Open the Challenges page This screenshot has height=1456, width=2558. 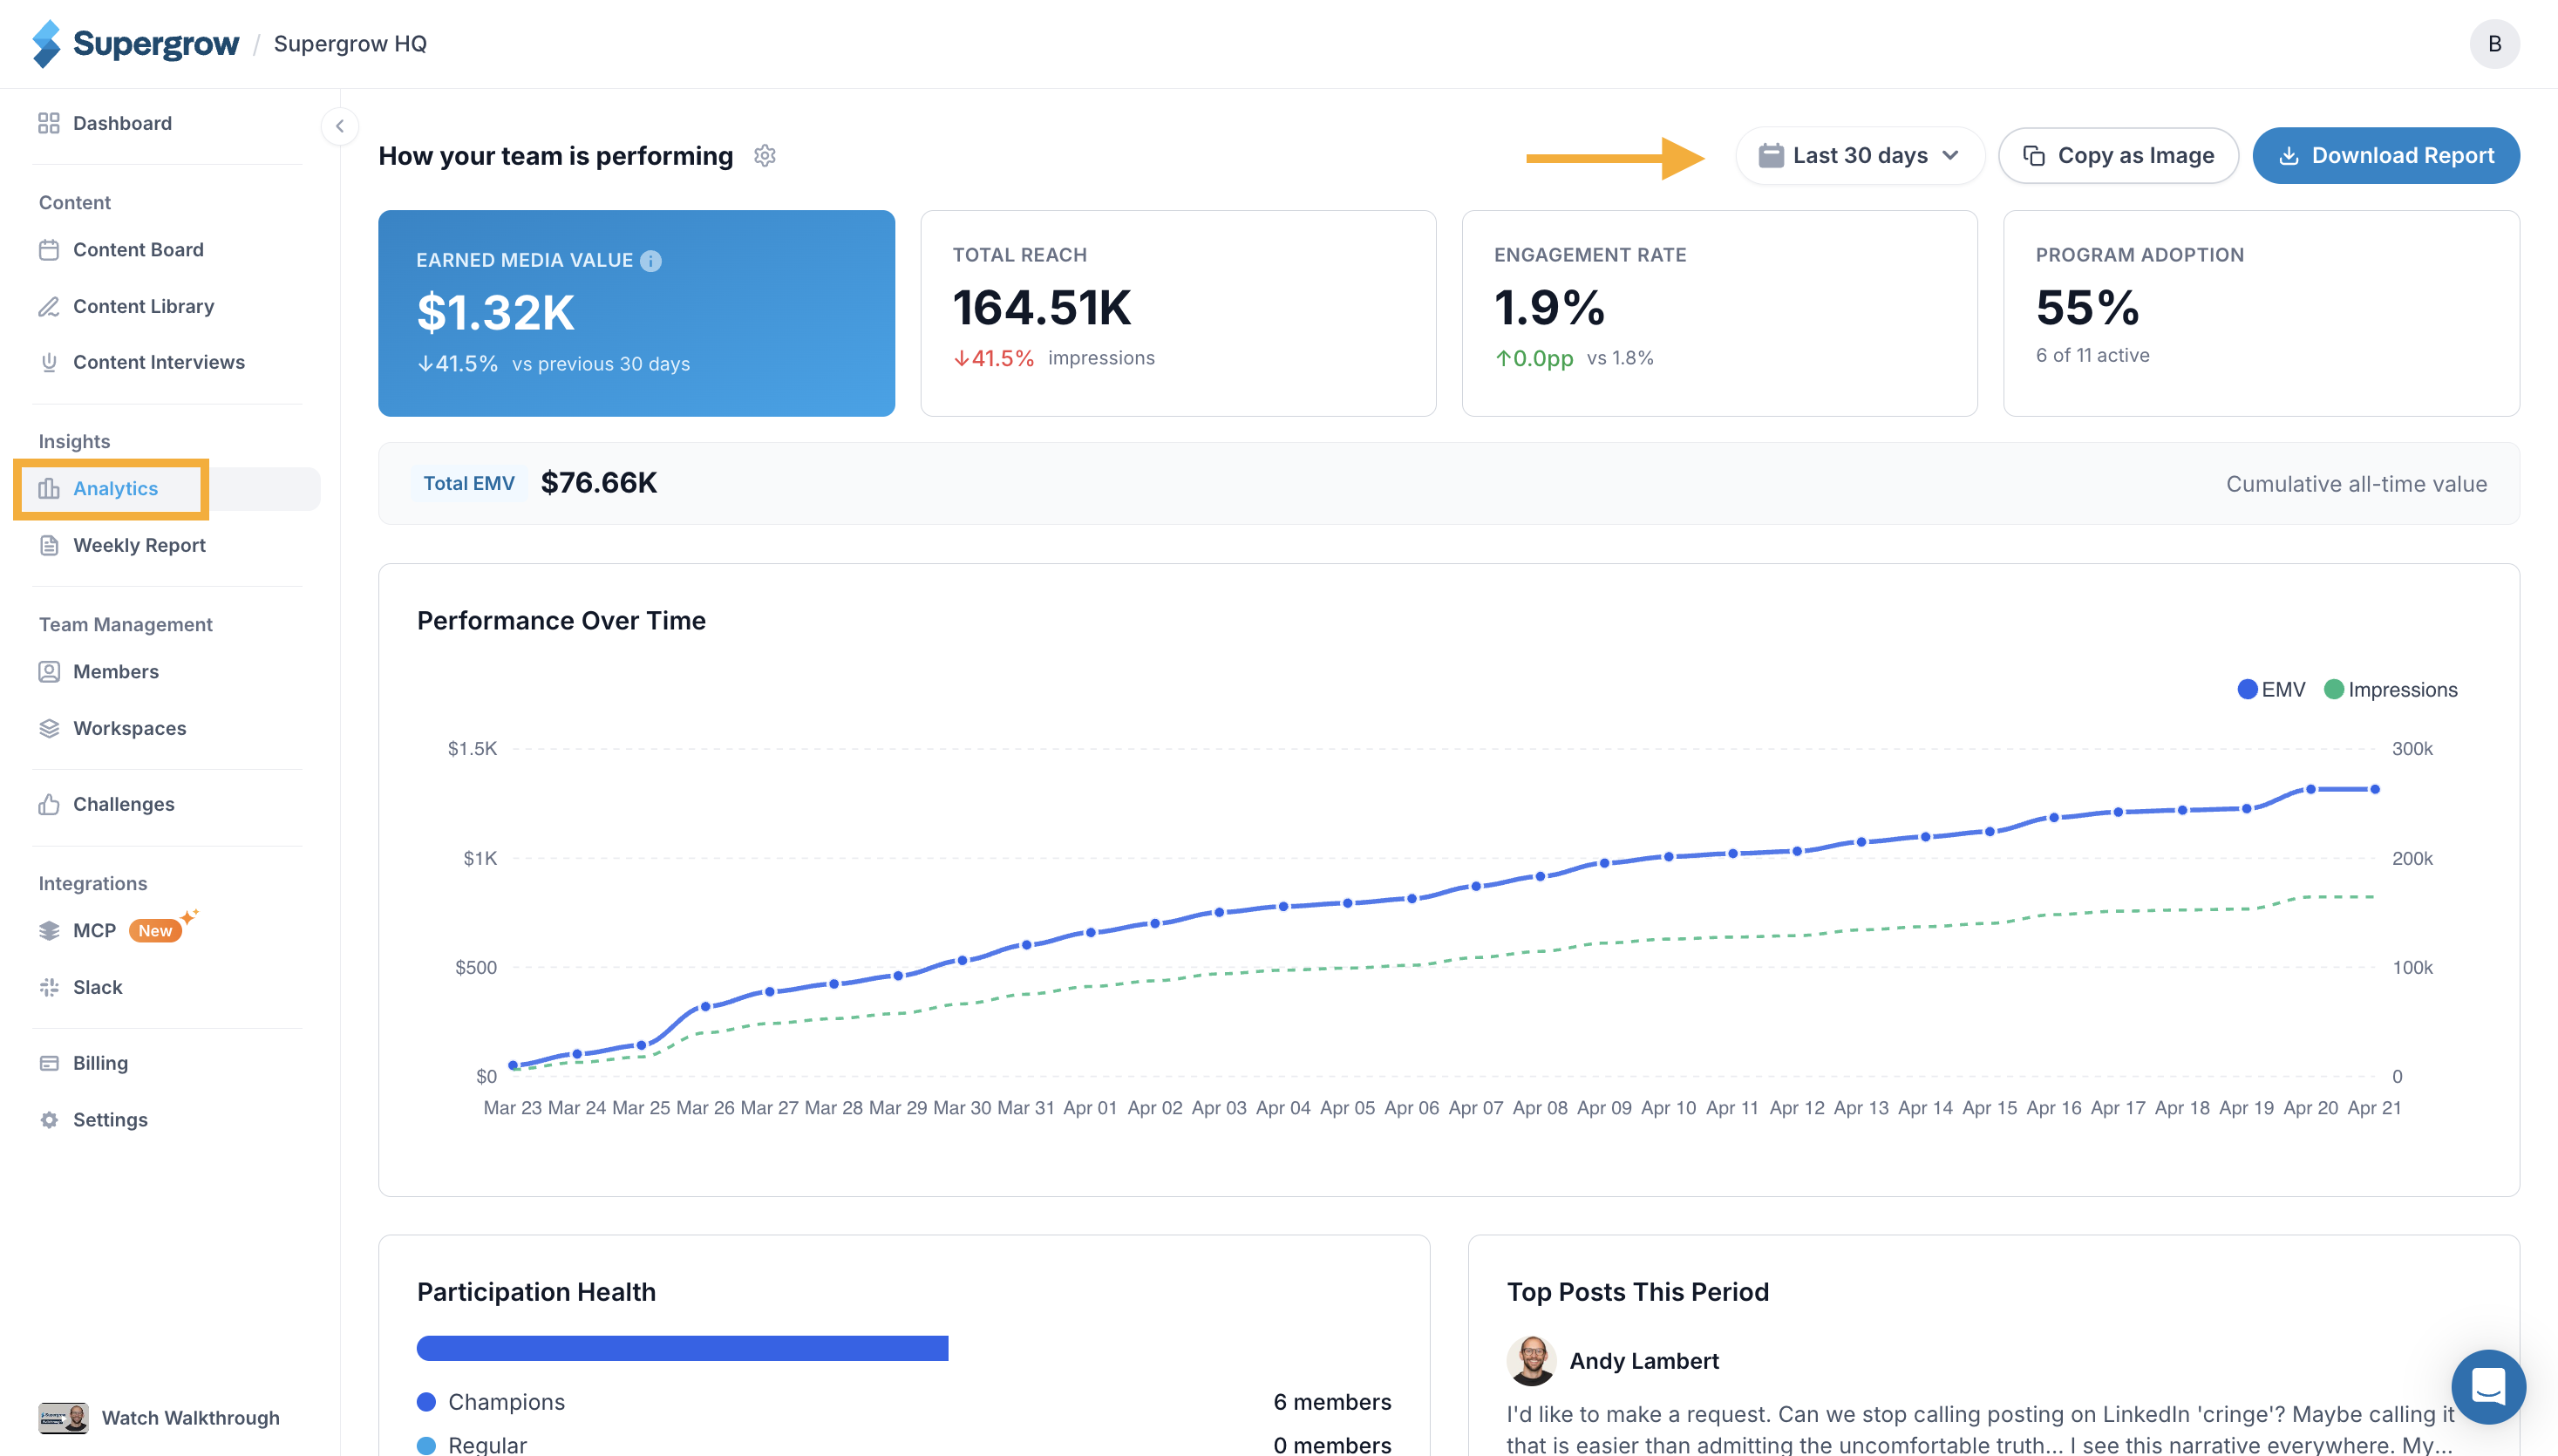pyautogui.click(x=123, y=804)
